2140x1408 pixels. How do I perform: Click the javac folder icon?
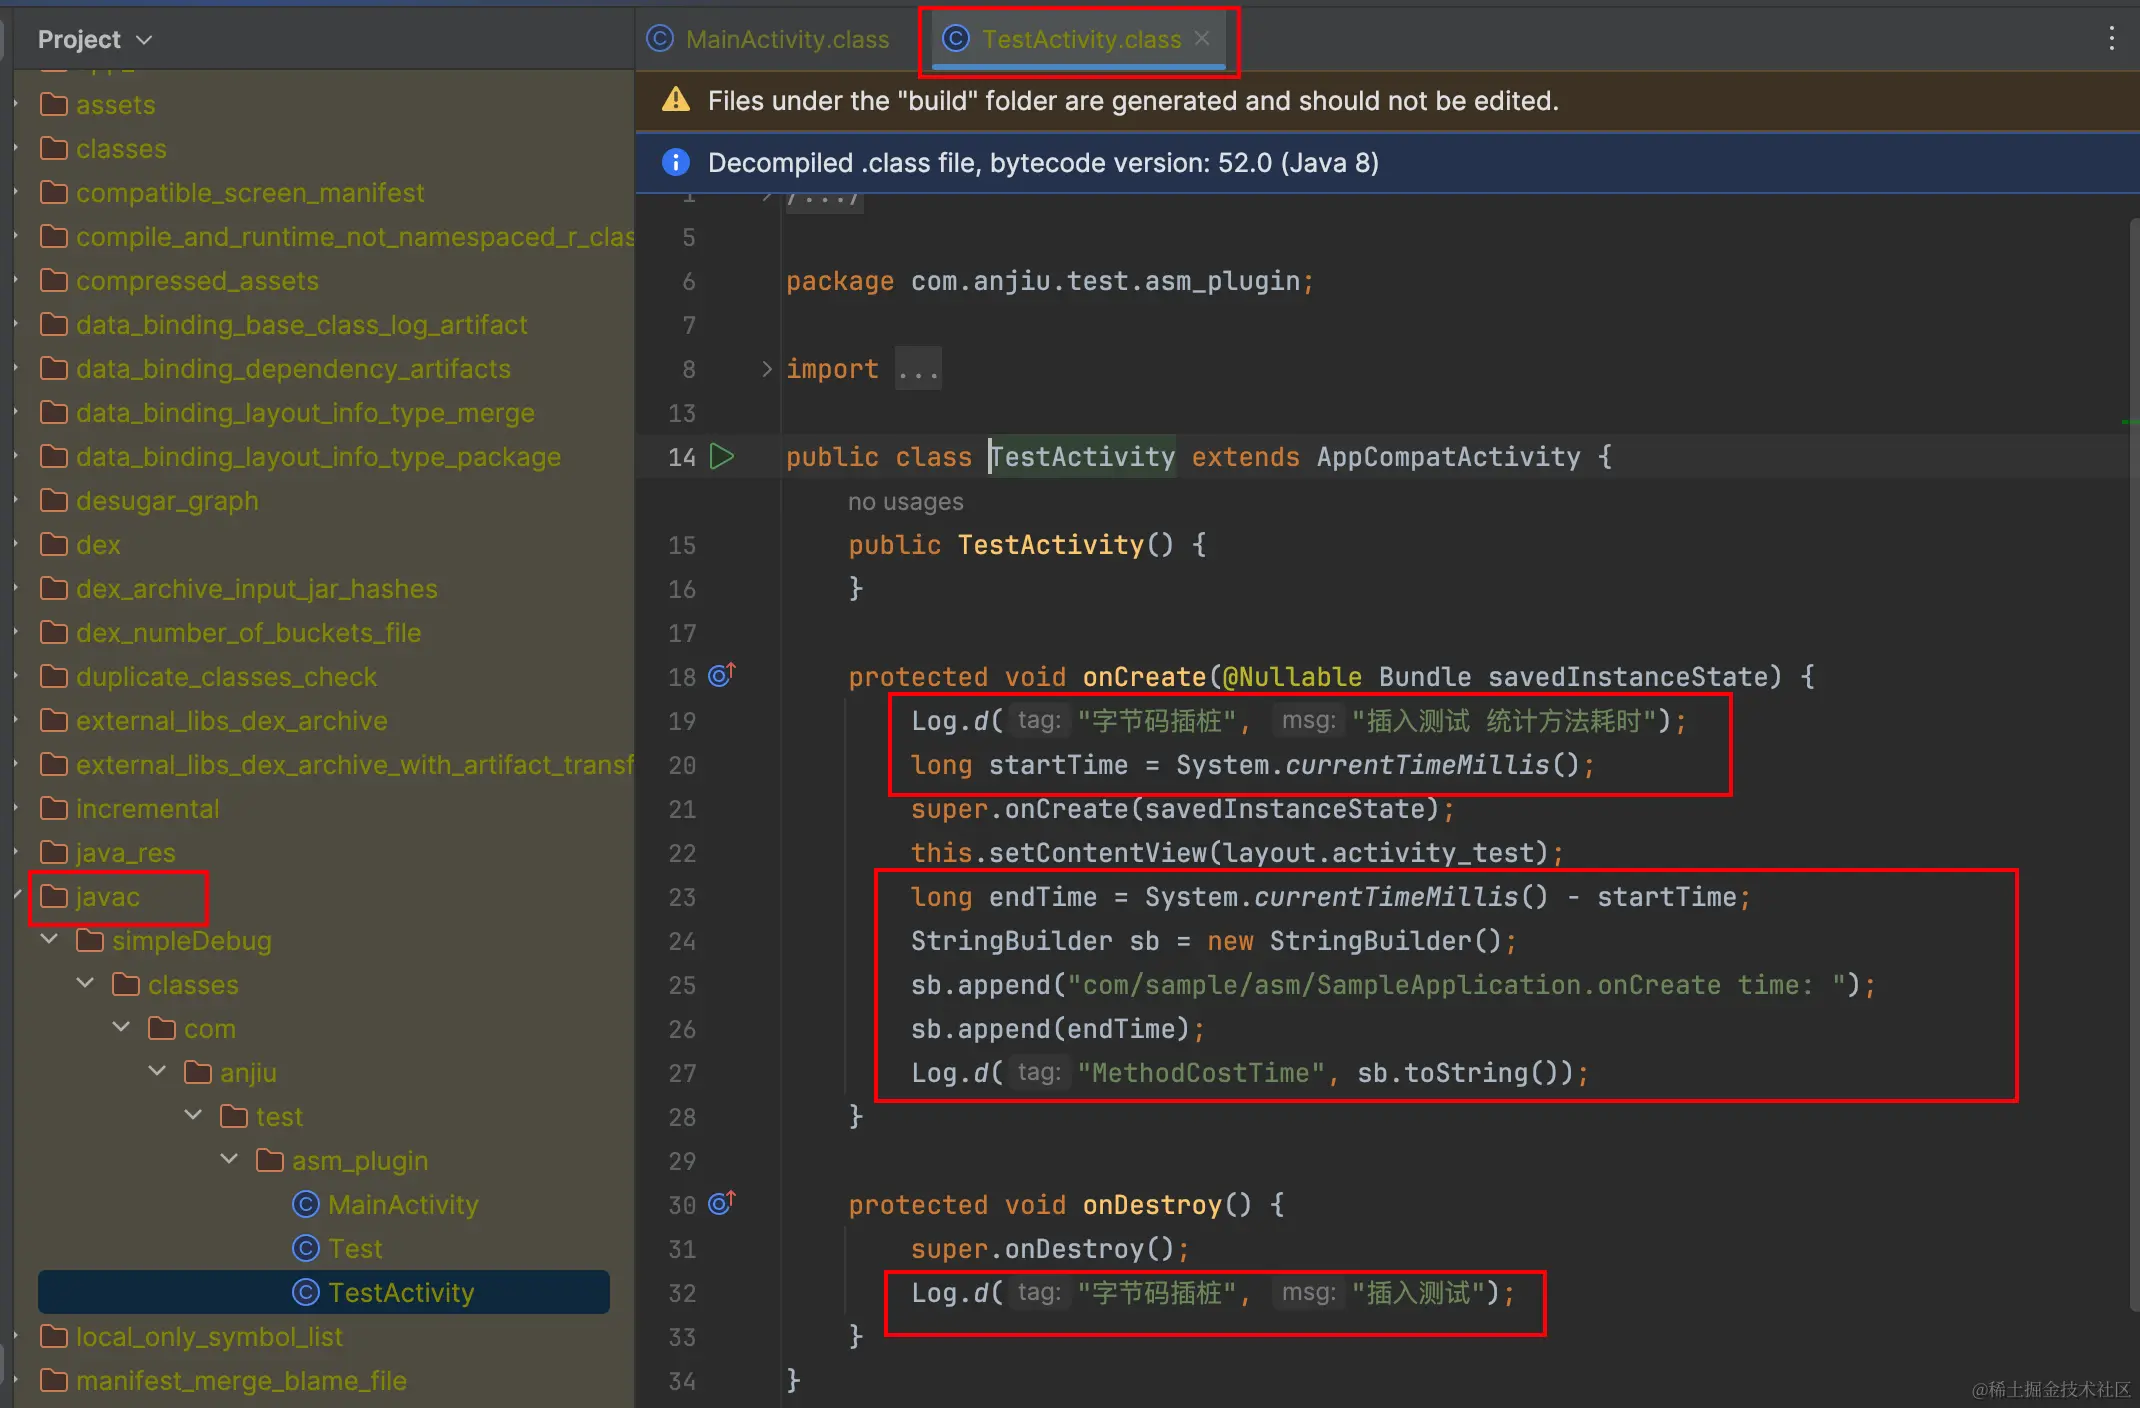pyautogui.click(x=54, y=896)
